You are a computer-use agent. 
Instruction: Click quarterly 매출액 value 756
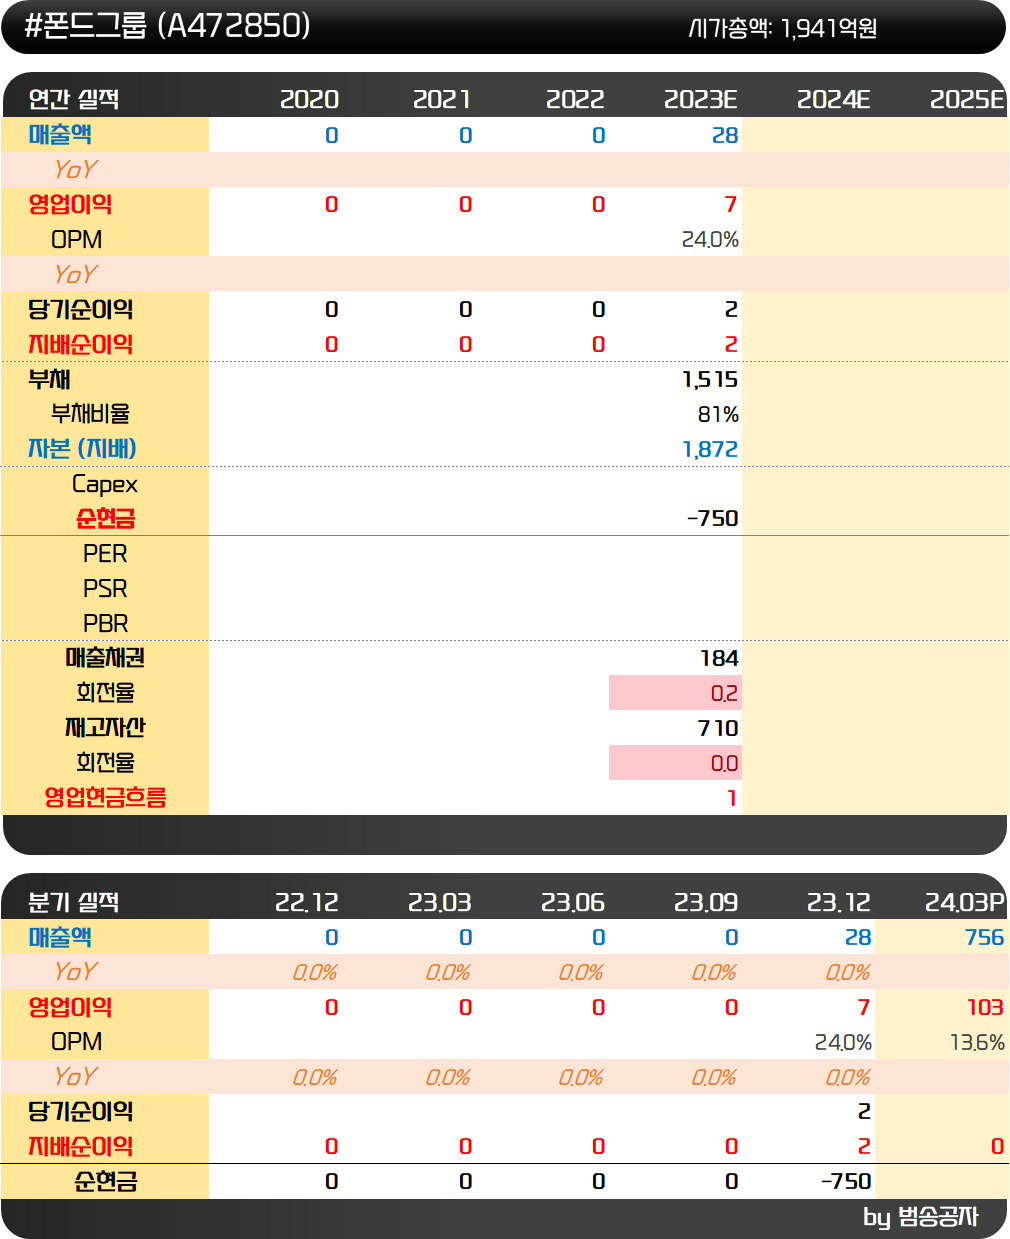[x=985, y=937]
